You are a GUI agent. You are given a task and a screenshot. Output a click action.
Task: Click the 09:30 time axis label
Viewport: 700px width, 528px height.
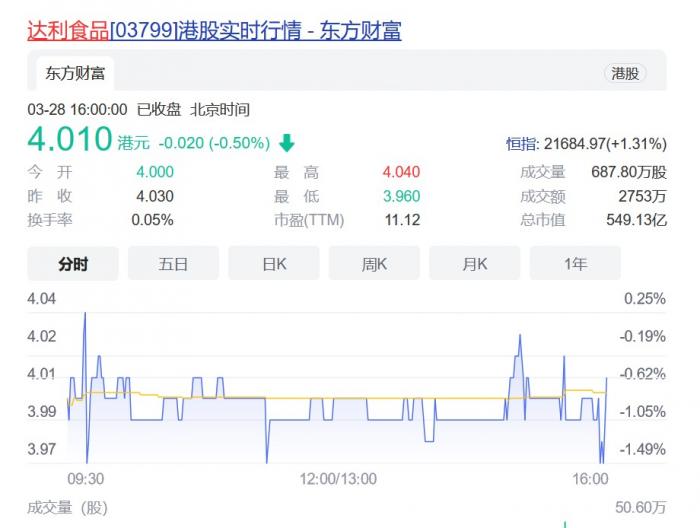click(x=86, y=479)
